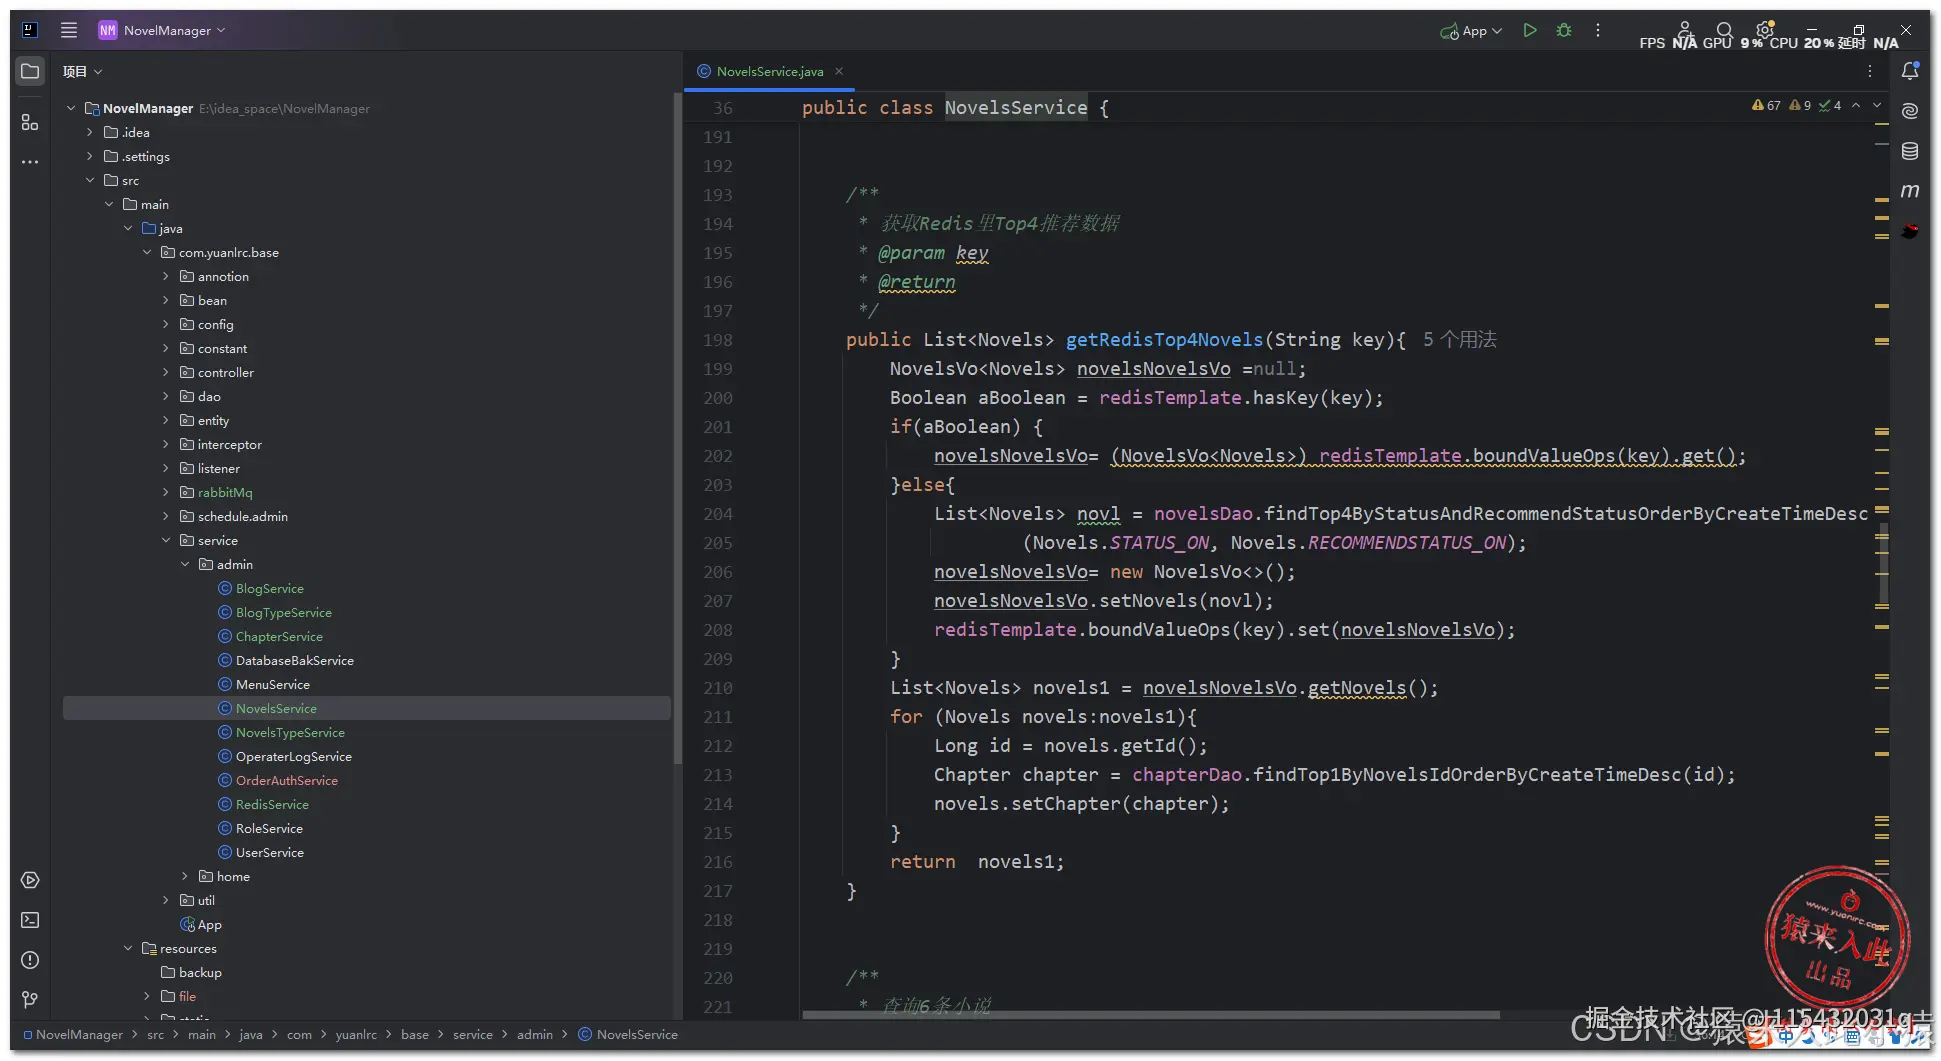Open ChapterService in project tree
1941x1061 pixels.
tap(279, 636)
